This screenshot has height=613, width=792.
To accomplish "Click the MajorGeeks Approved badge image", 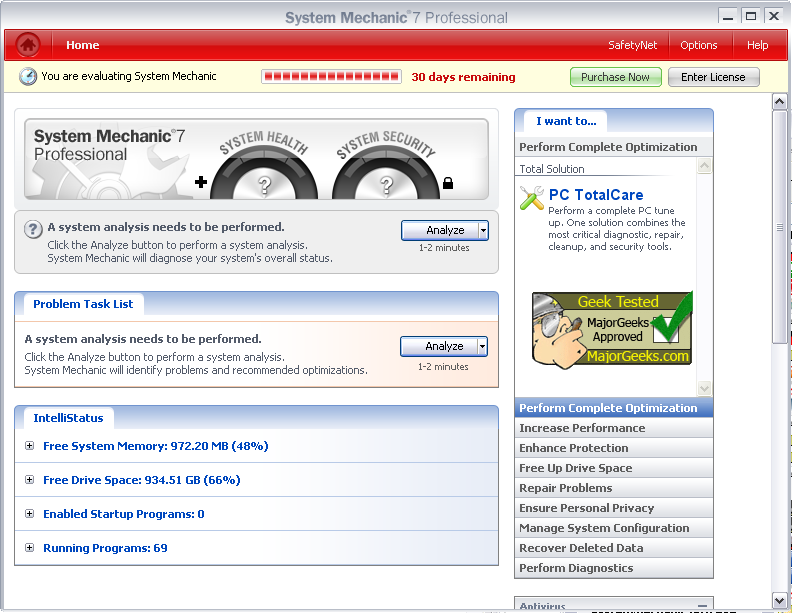I will point(612,329).
